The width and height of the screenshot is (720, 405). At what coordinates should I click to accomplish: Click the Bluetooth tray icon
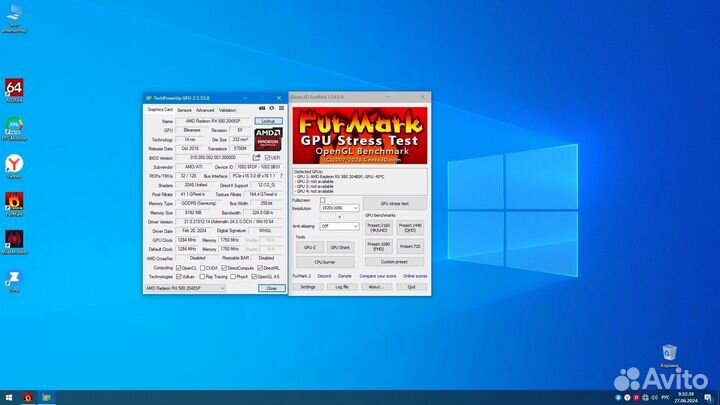coord(618,398)
